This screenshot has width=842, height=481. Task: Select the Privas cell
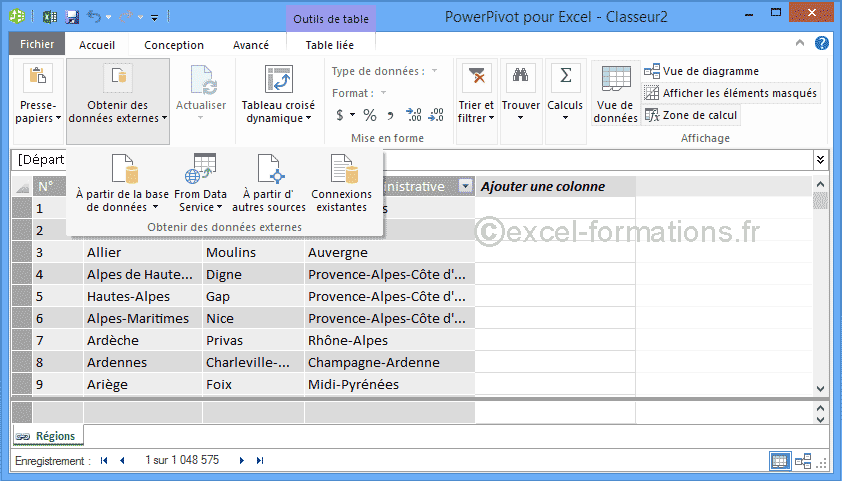[253, 340]
